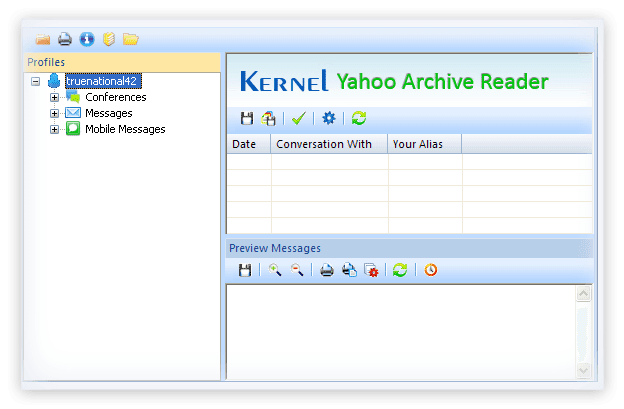Image resolution: width=624 pixels, height=409 pixels.
Task: Select Conferences in the profile tree
Action: [116, 97]
